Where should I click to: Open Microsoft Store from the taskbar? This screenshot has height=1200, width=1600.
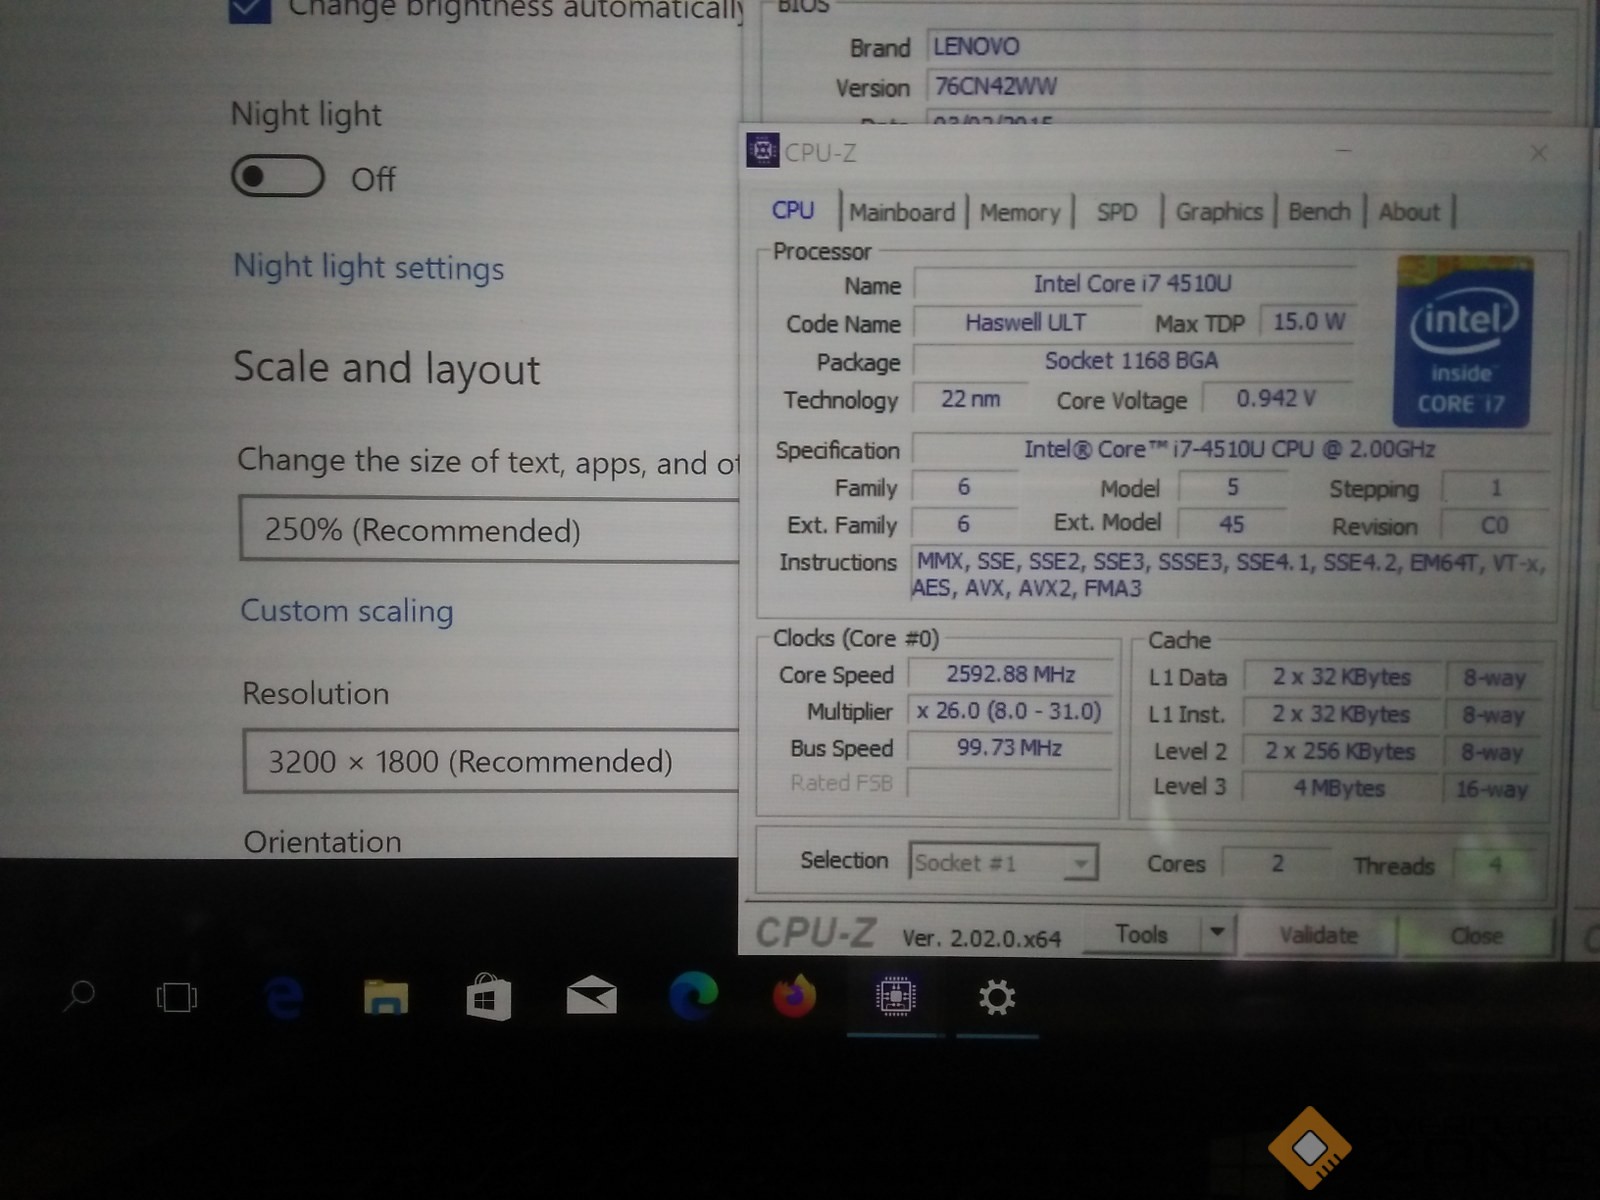tap(489, 996)
